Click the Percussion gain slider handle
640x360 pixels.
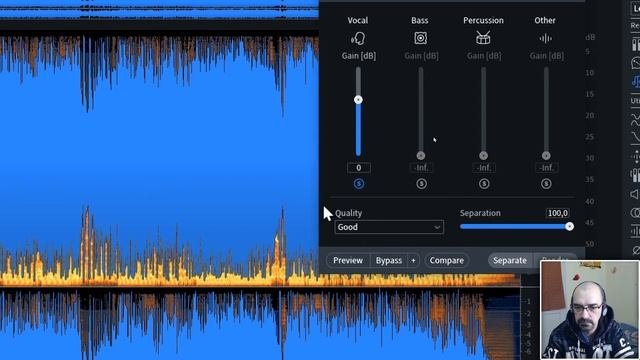click(484, 156)
